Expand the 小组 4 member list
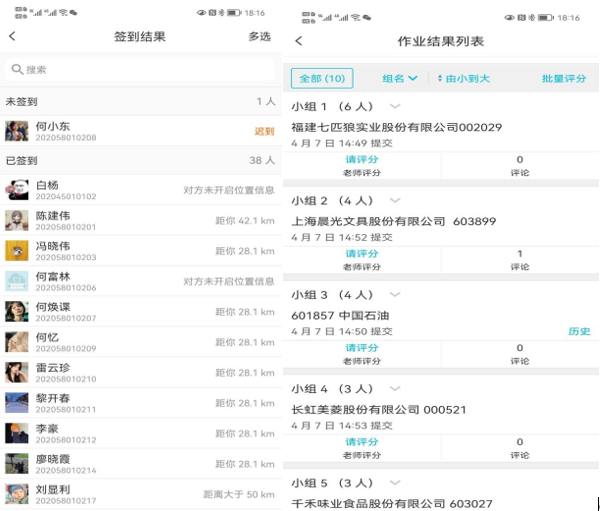 [395, 389]
